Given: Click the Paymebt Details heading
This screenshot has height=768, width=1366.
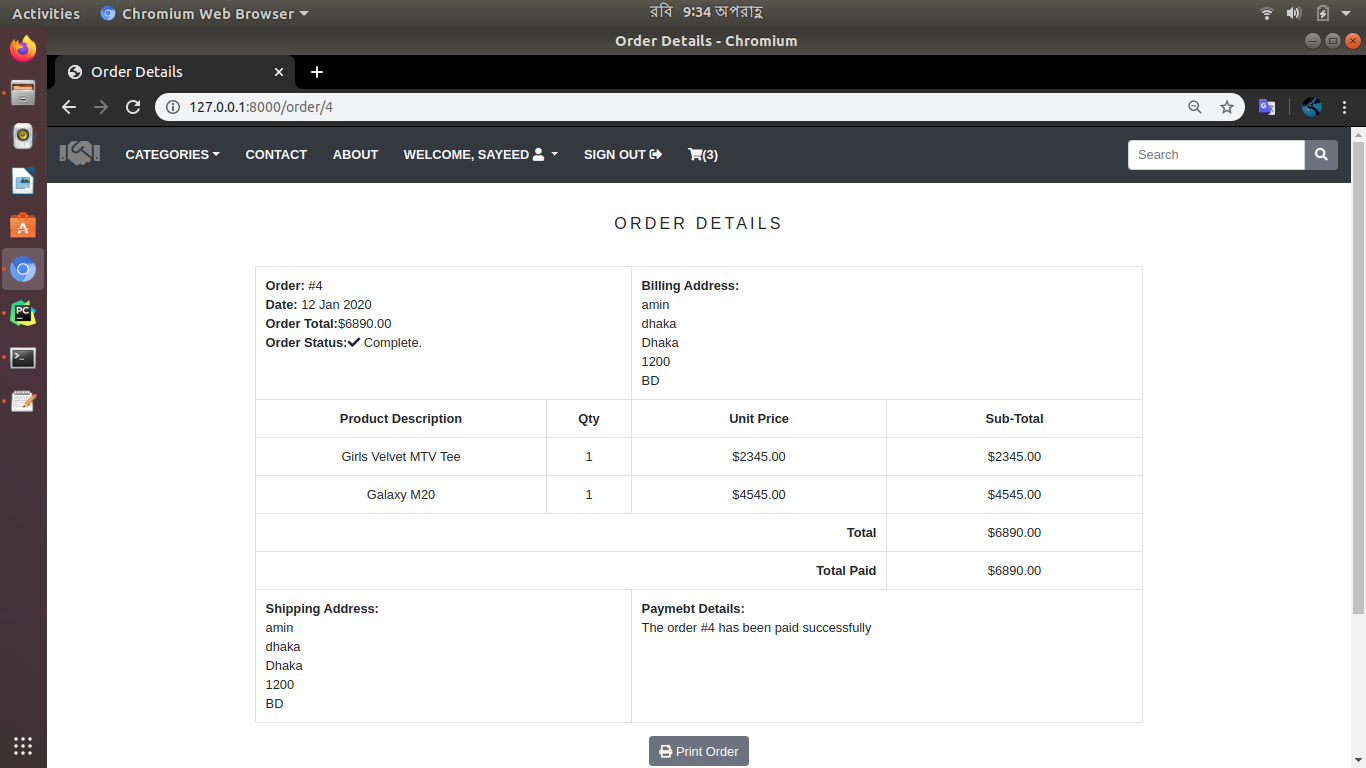Looking at the screenshot, I should (693, 608).
